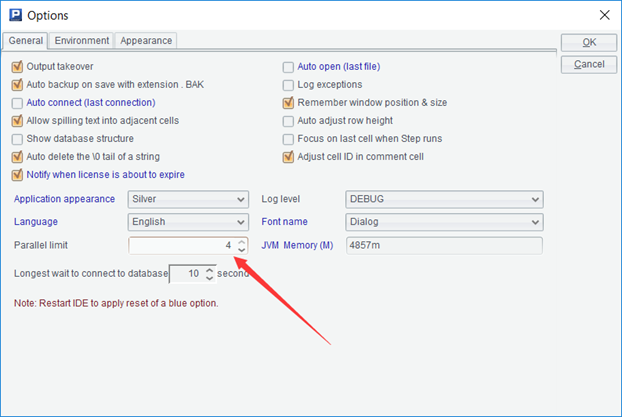Toggle Show database structure option
The width and height of the screenshot is (622, 417).
(17, 139)
